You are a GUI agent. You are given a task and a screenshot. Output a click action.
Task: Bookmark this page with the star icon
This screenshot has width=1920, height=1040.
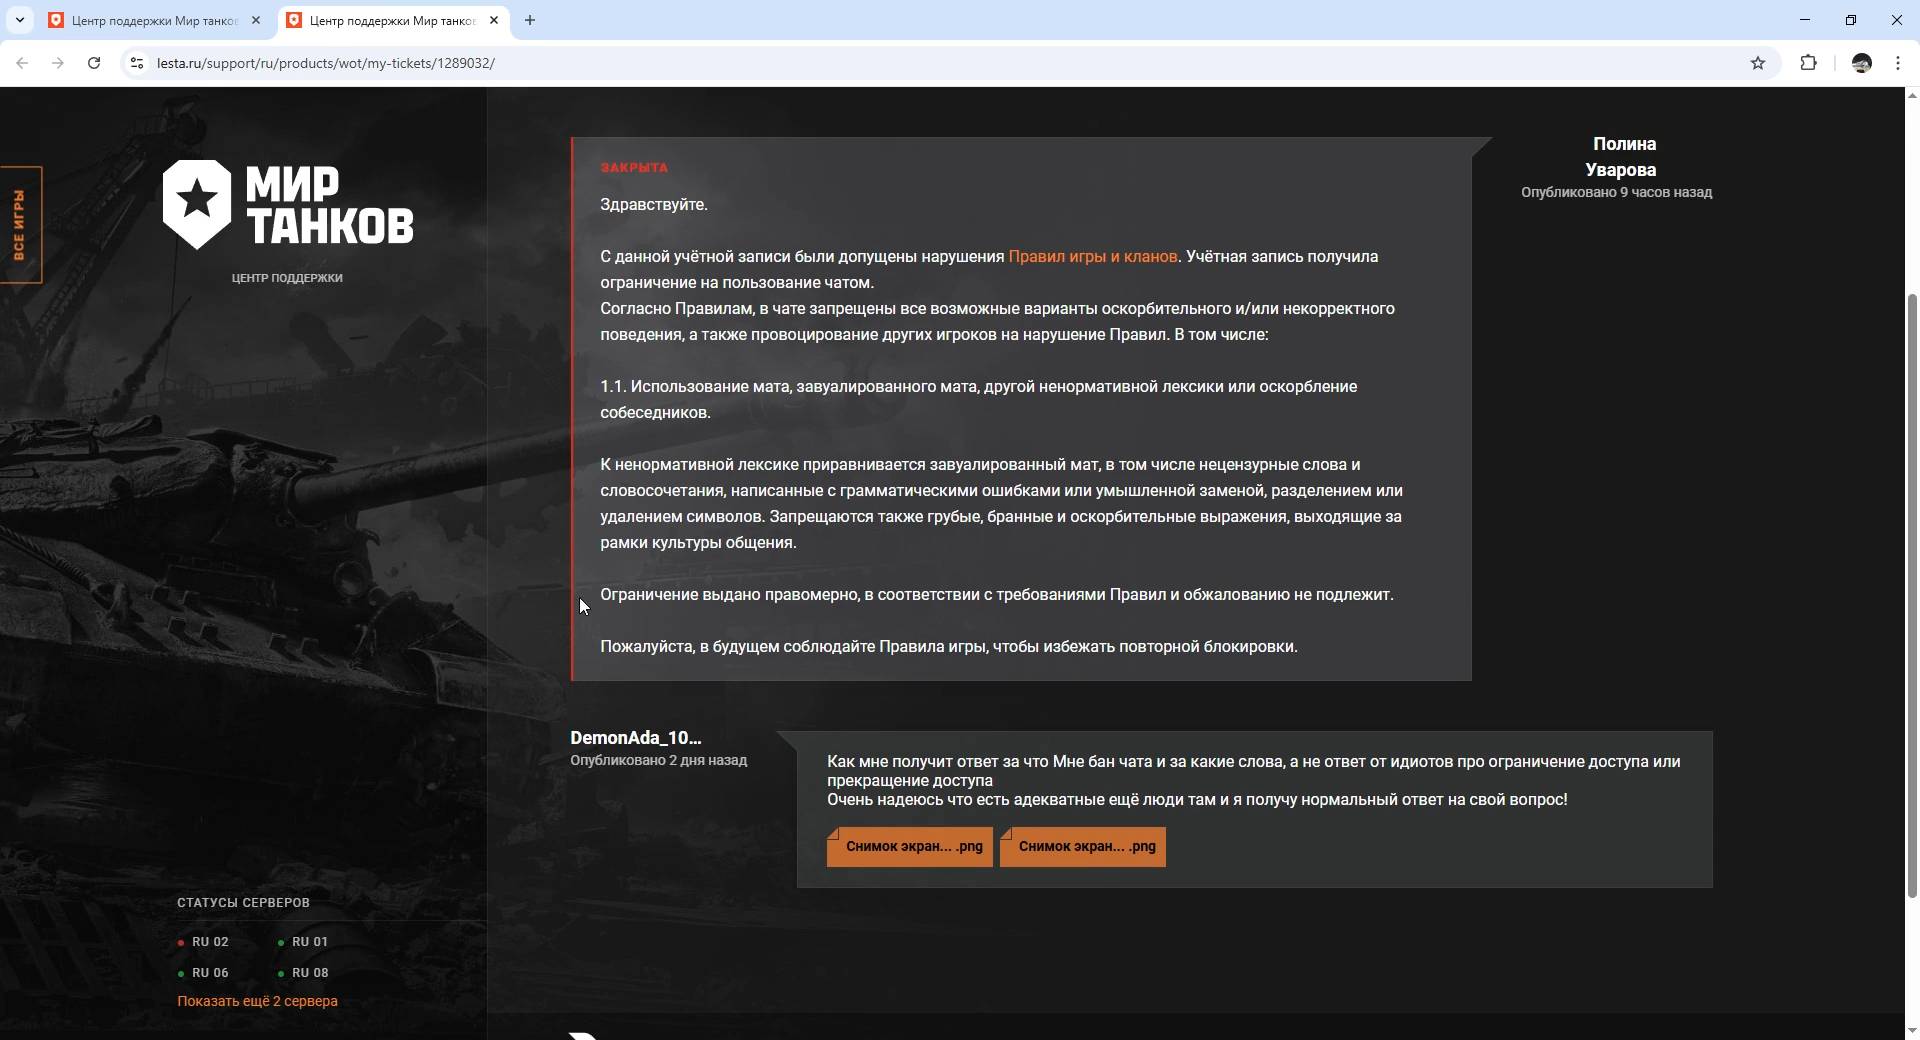(x=1758, y=63)
